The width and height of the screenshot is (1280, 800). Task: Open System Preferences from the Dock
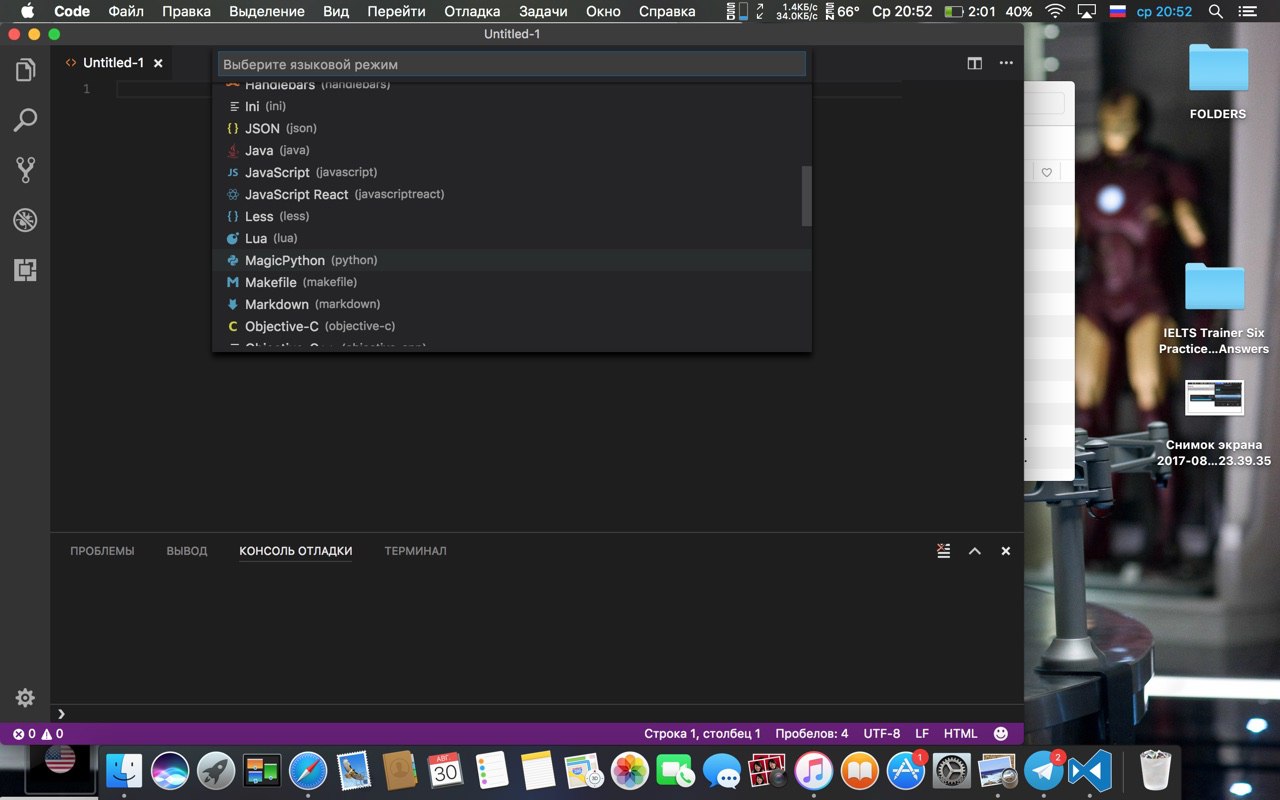(952, 770)
